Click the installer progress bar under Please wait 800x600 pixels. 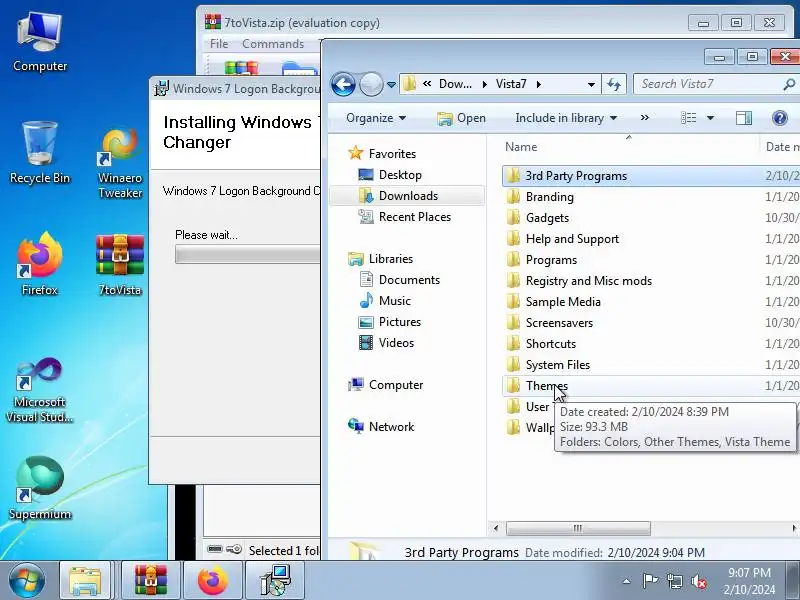(x=247, y=254)
